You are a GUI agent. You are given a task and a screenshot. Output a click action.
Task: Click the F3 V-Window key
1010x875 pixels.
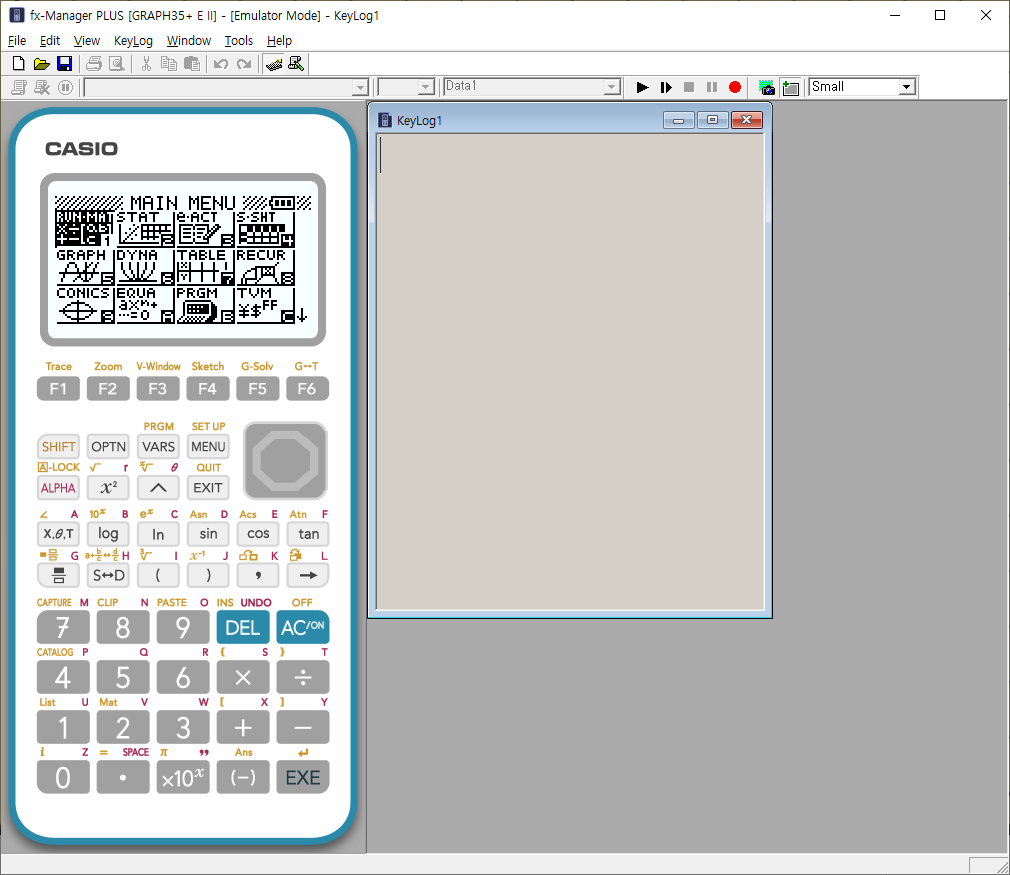[x=158, y=389]
